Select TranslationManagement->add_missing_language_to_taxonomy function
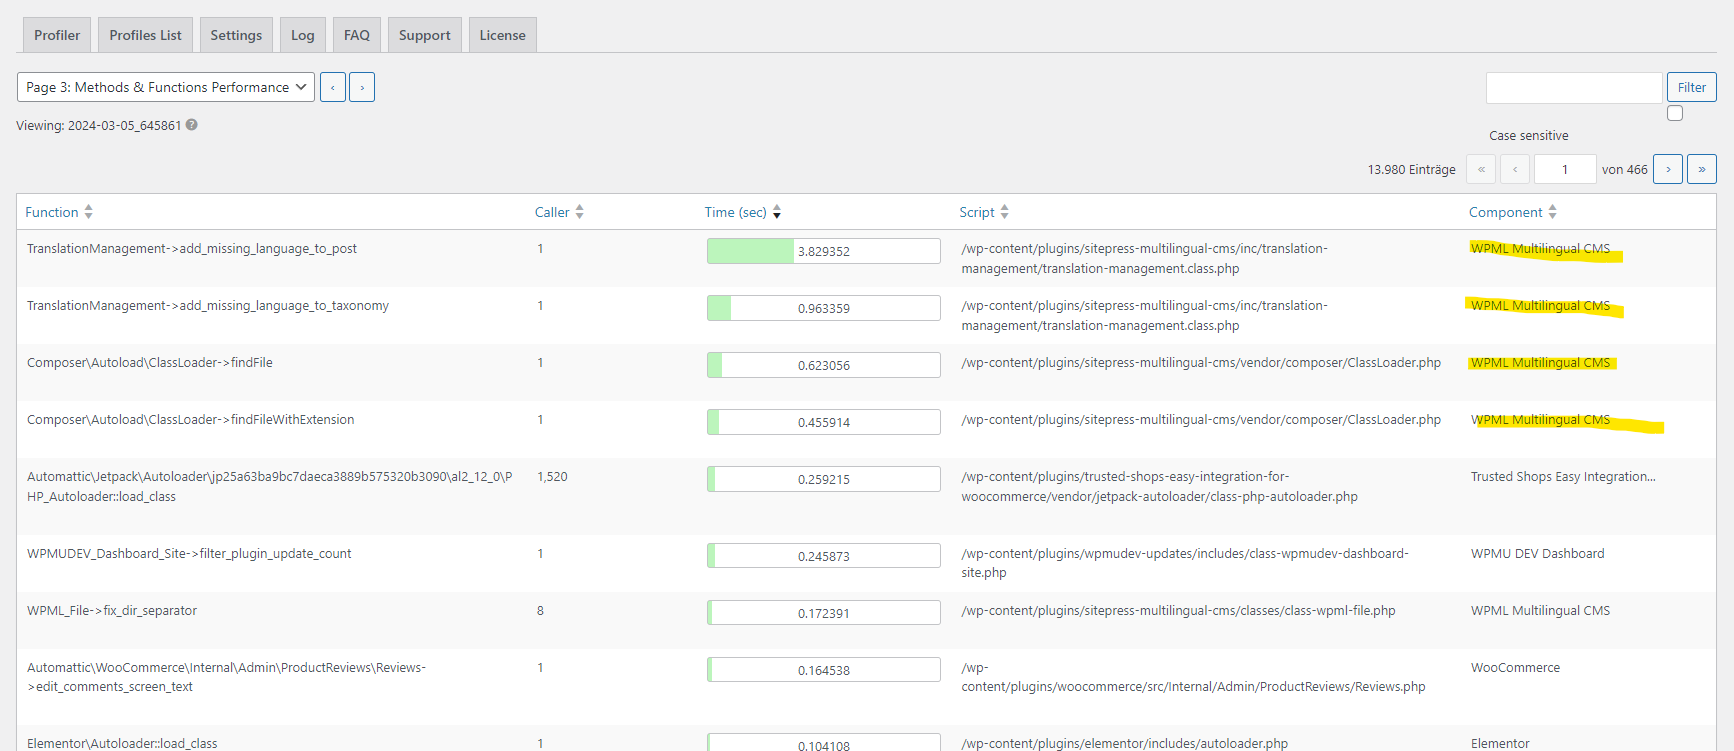The width and height of the screenshot is (1734, 751). [208, 305]
